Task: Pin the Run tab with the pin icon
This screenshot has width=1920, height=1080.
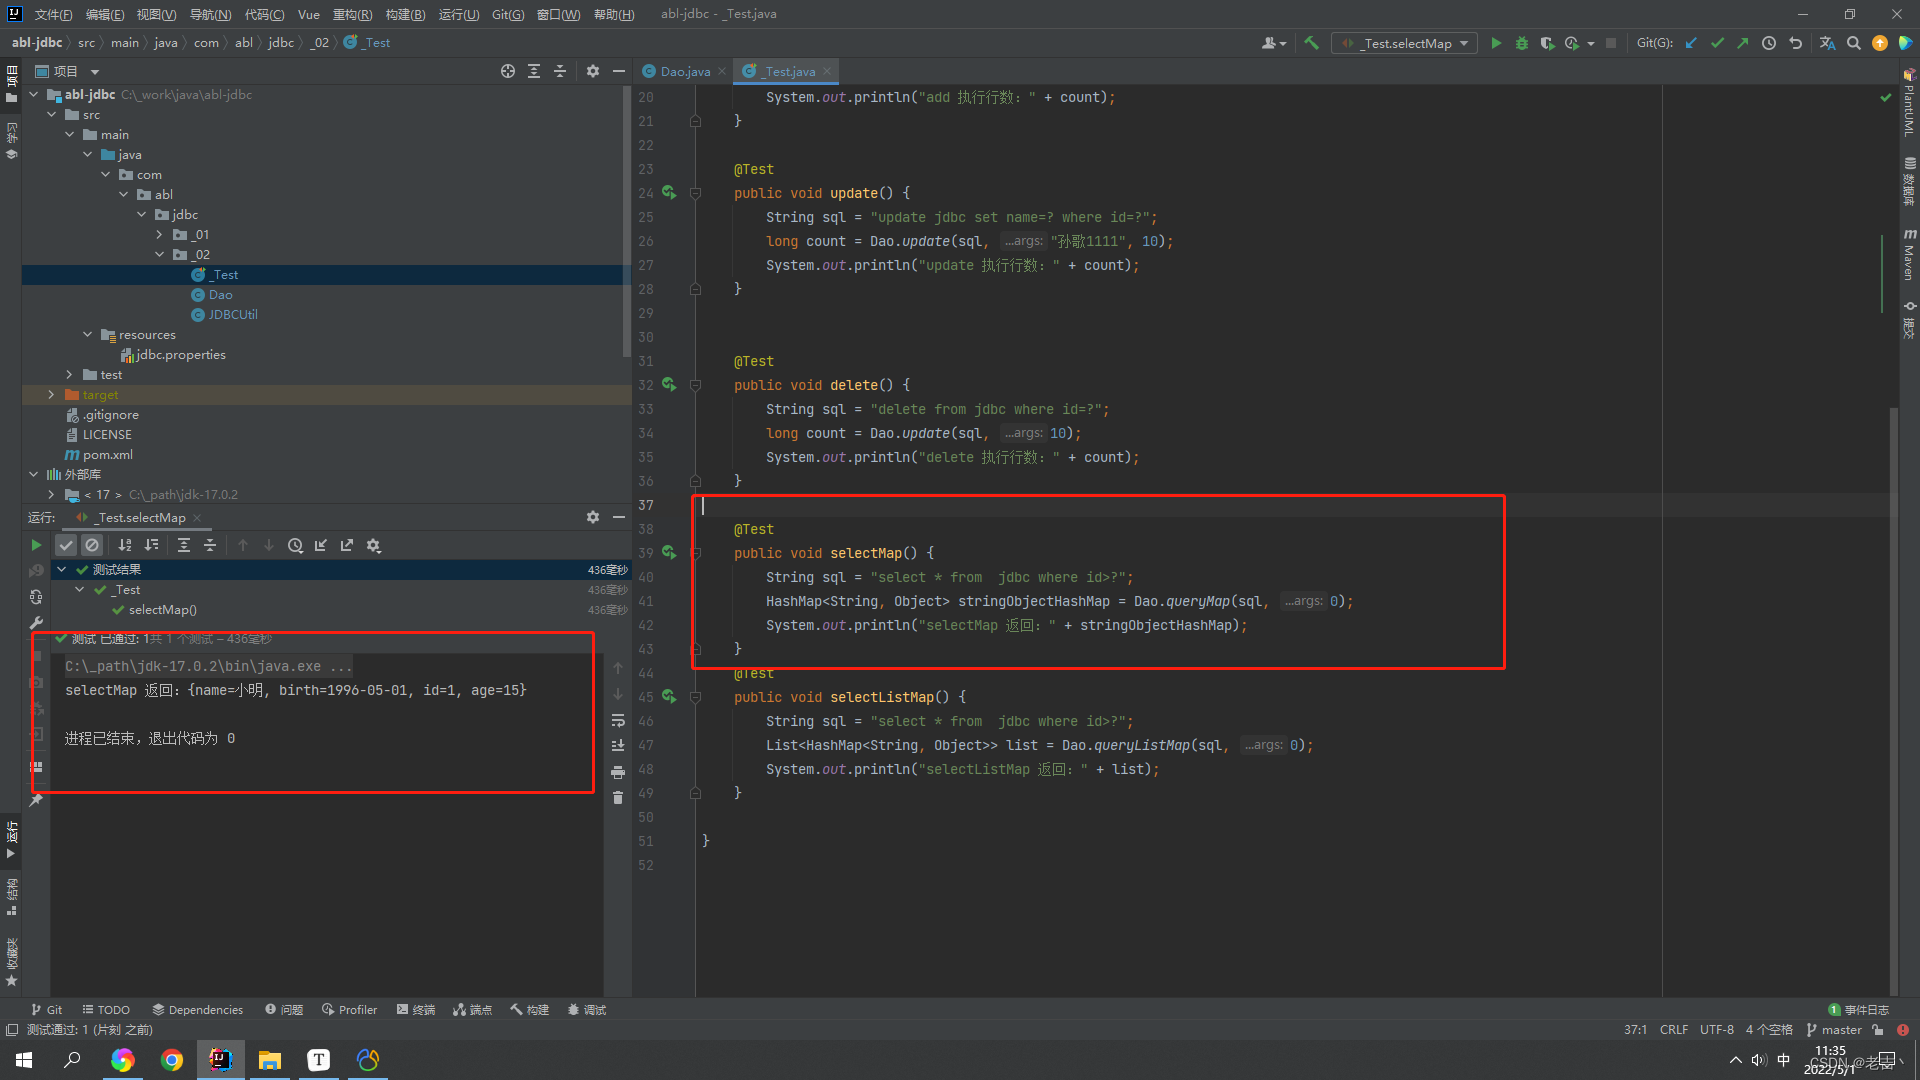Action: [x=36, y=799]
